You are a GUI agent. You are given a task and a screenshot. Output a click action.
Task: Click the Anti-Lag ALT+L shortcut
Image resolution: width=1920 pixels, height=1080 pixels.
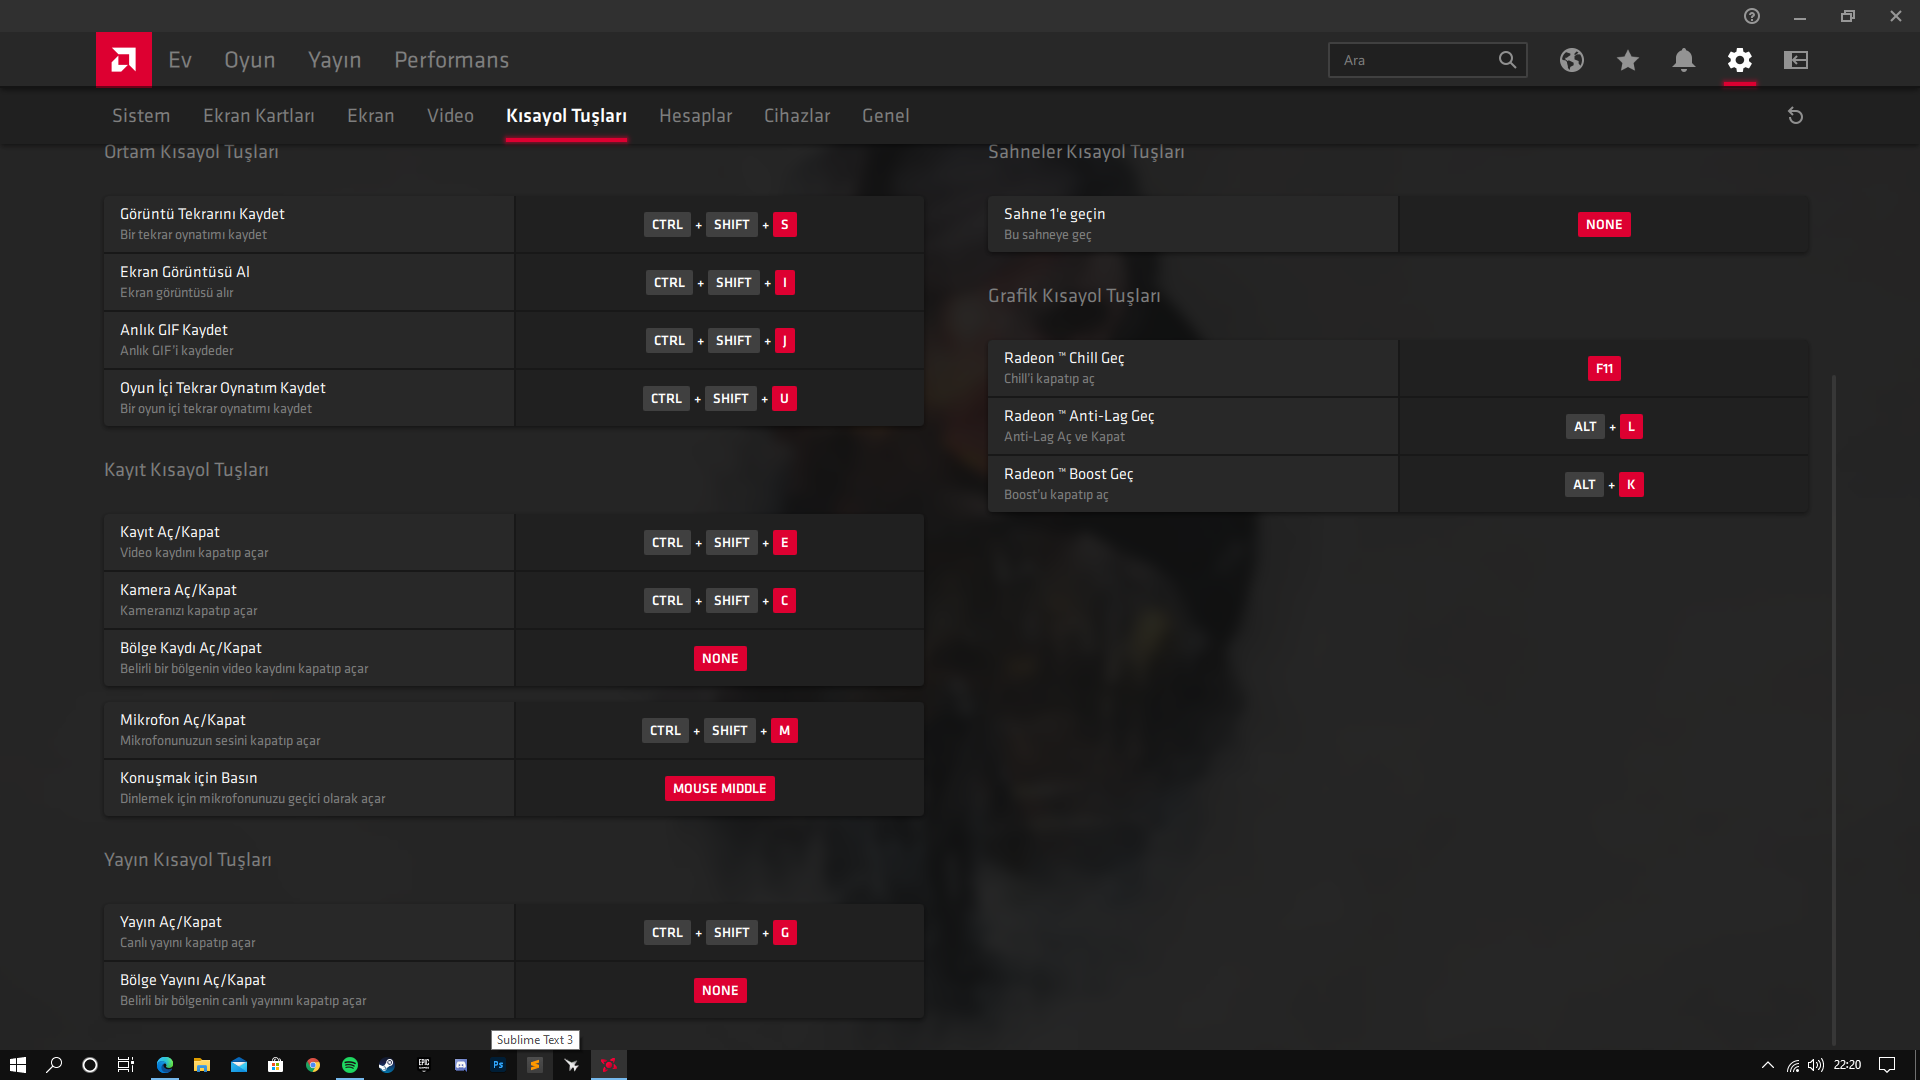[x=1604, y=427]
